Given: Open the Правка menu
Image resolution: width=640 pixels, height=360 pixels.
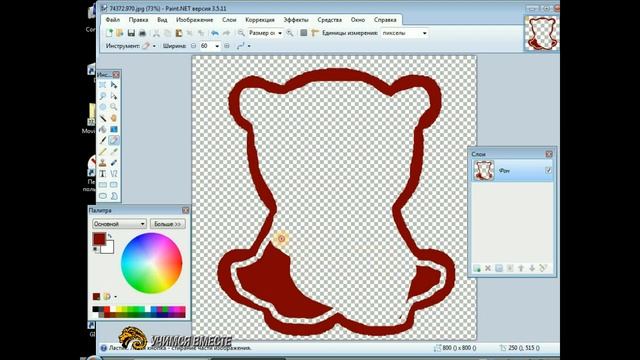Looking at the screenshot, I should pyautogui.click(x=138, y=20).
